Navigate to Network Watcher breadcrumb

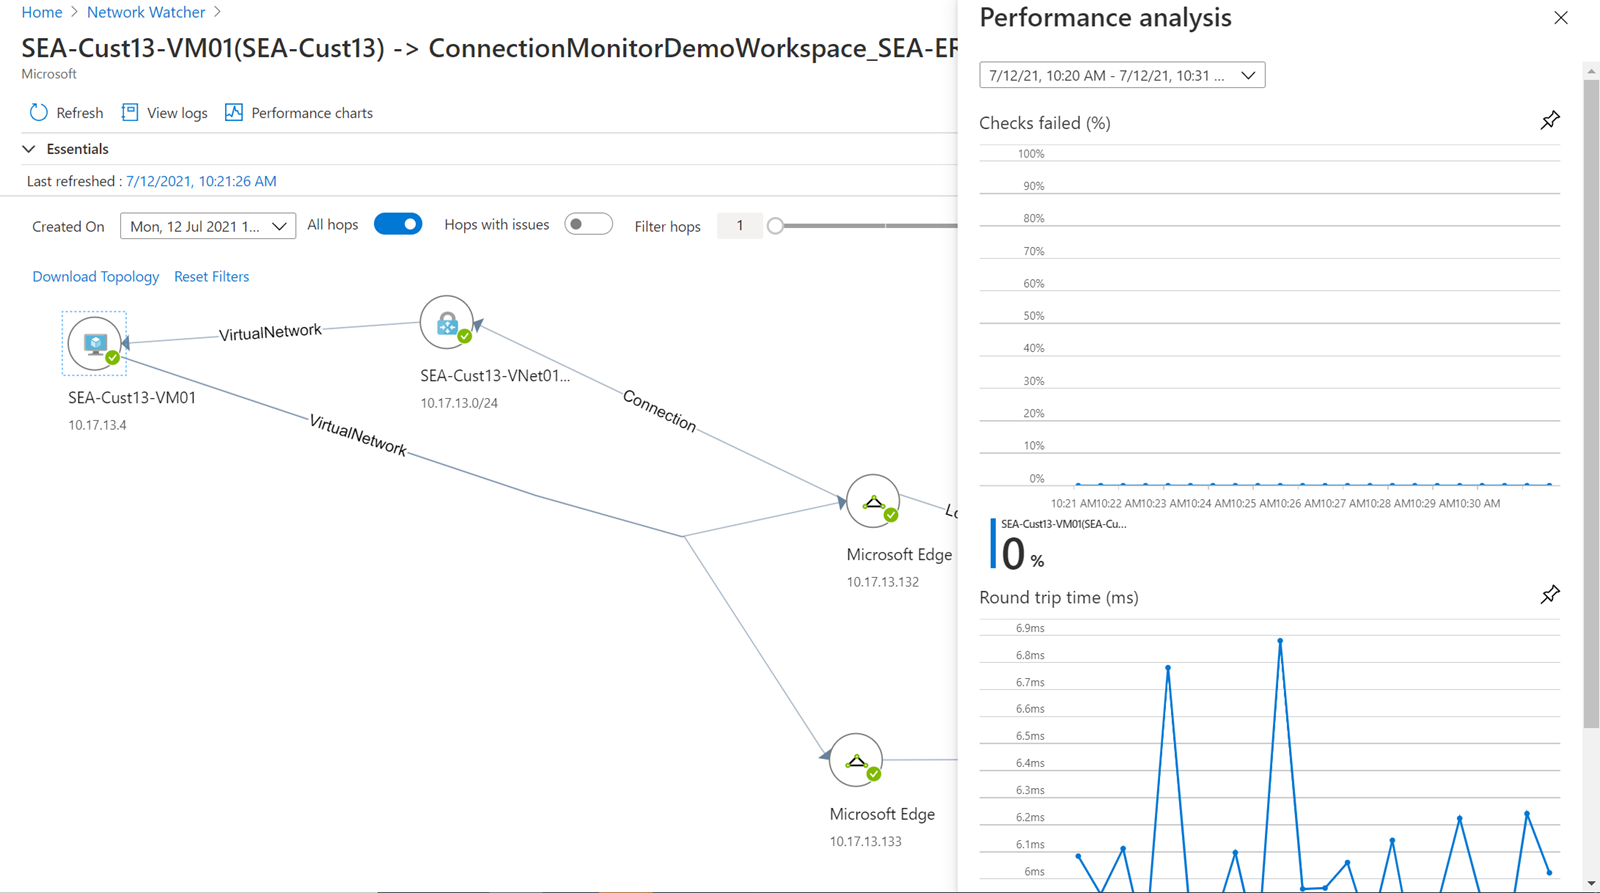coord(146,12)
